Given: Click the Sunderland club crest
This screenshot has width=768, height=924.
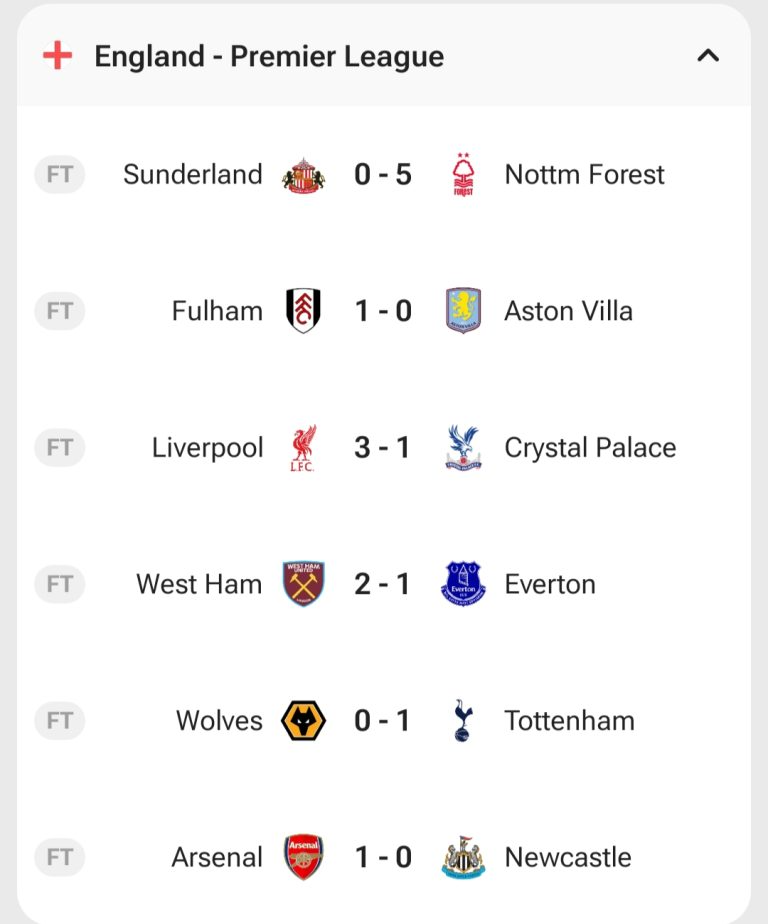Looking at the screenshot, I should coord(303,175).
